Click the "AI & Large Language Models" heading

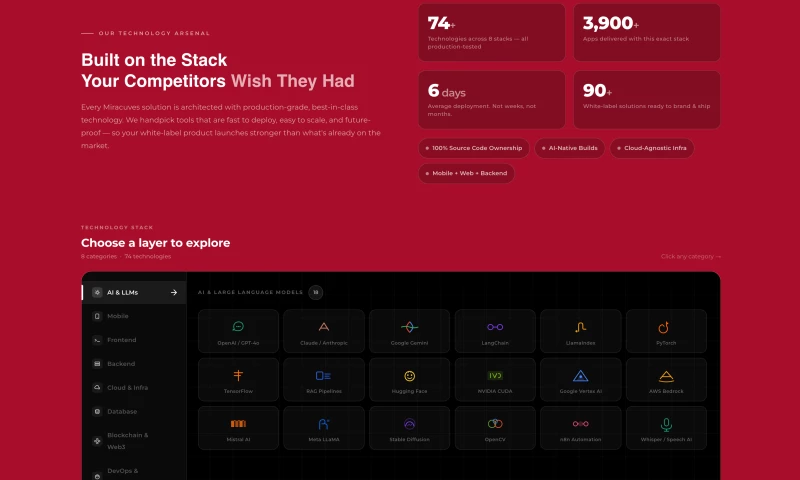click(x=251, y=292)
